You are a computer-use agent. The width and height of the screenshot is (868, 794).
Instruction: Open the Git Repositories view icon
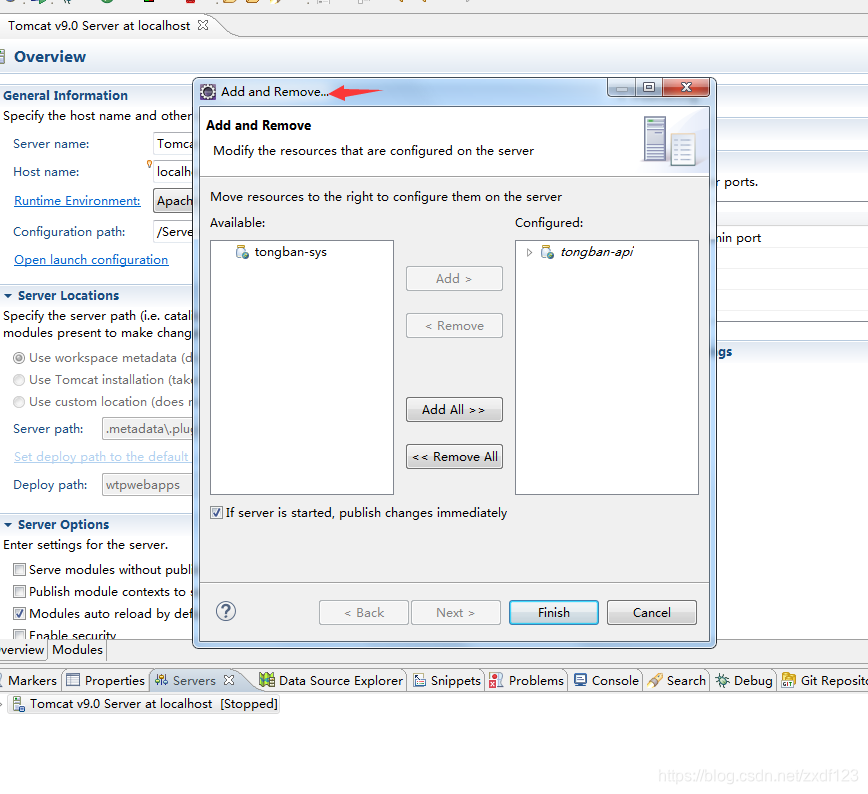790,680
